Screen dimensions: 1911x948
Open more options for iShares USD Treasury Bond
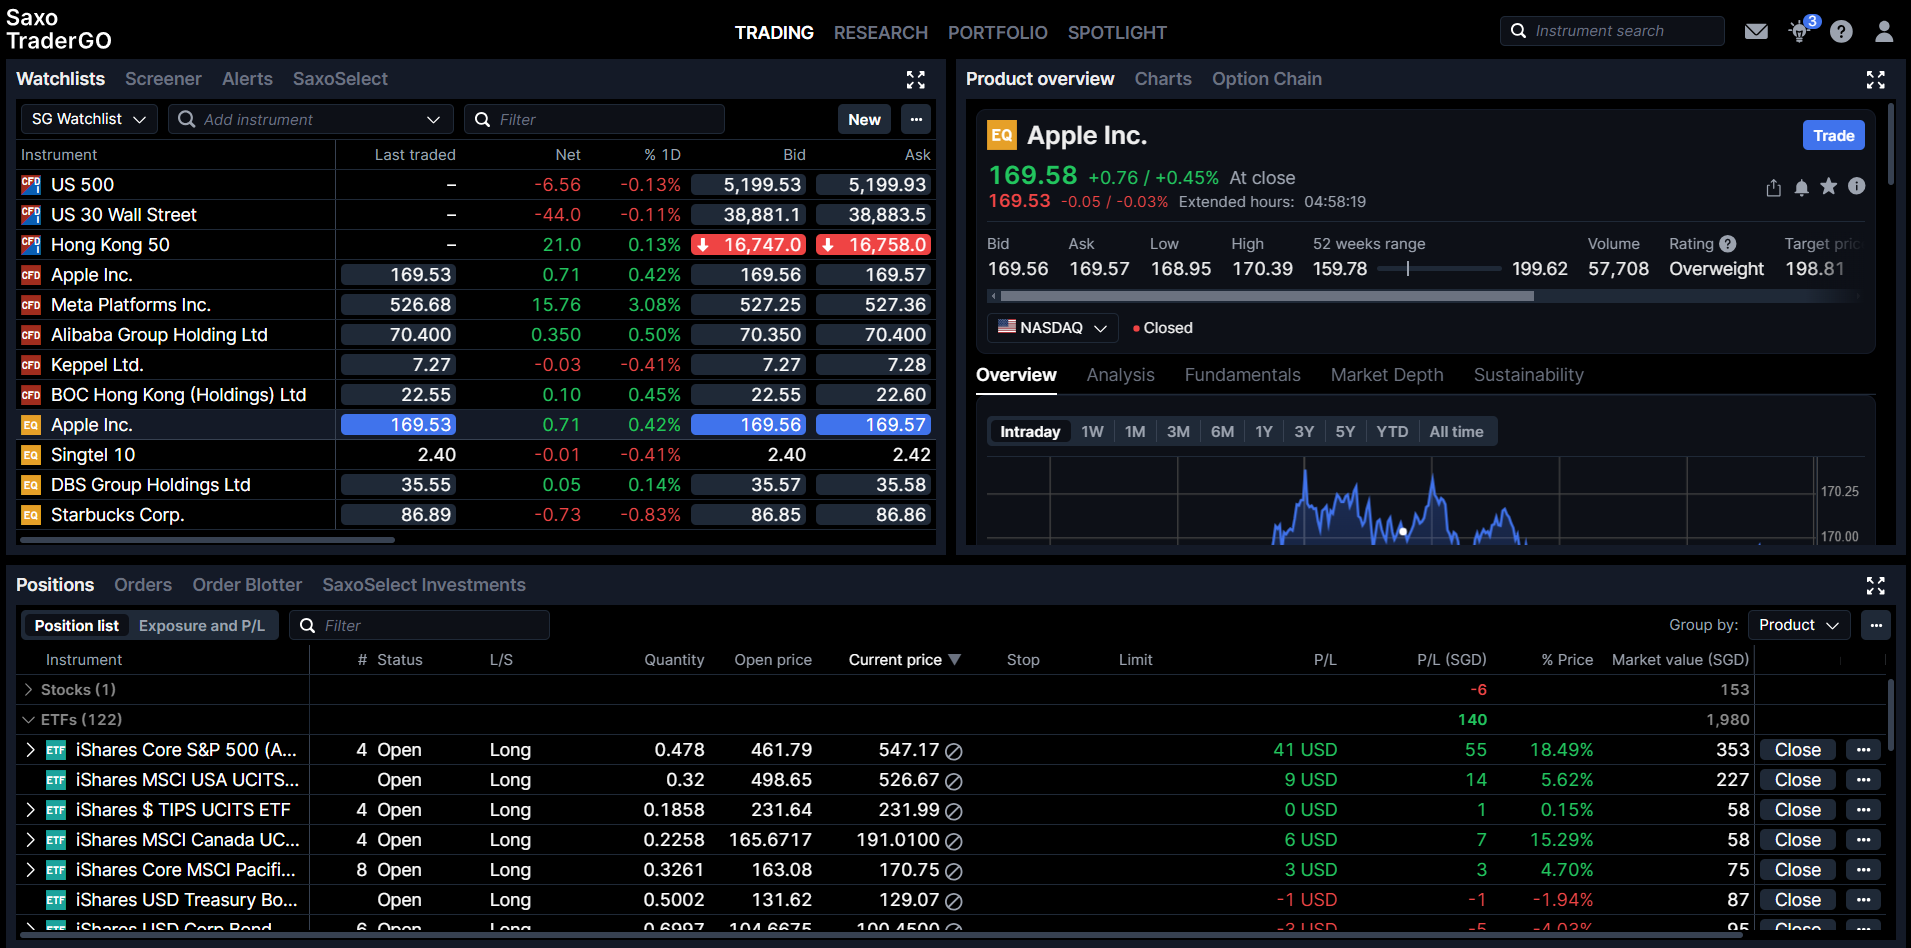(1863, 900)
